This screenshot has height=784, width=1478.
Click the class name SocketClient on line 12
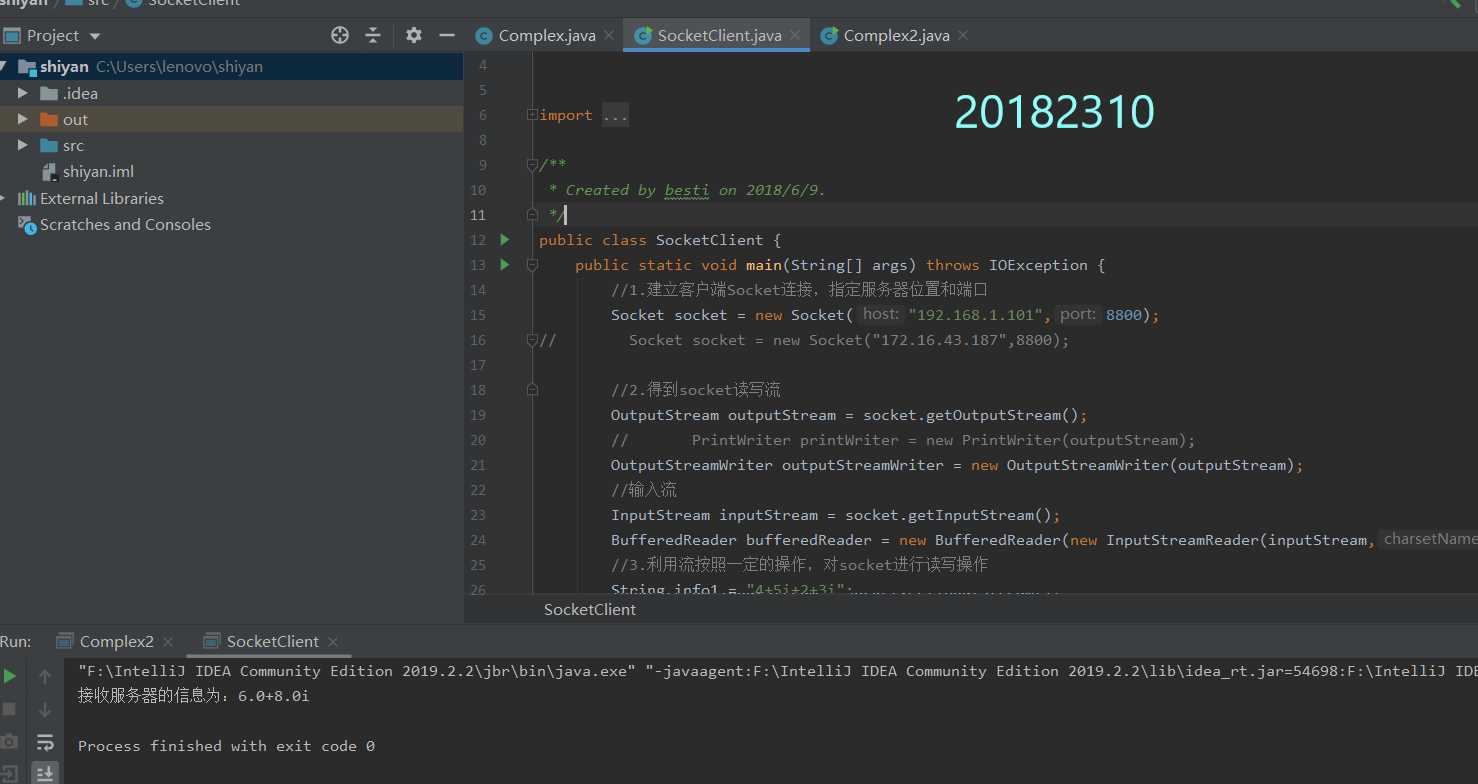709,240
